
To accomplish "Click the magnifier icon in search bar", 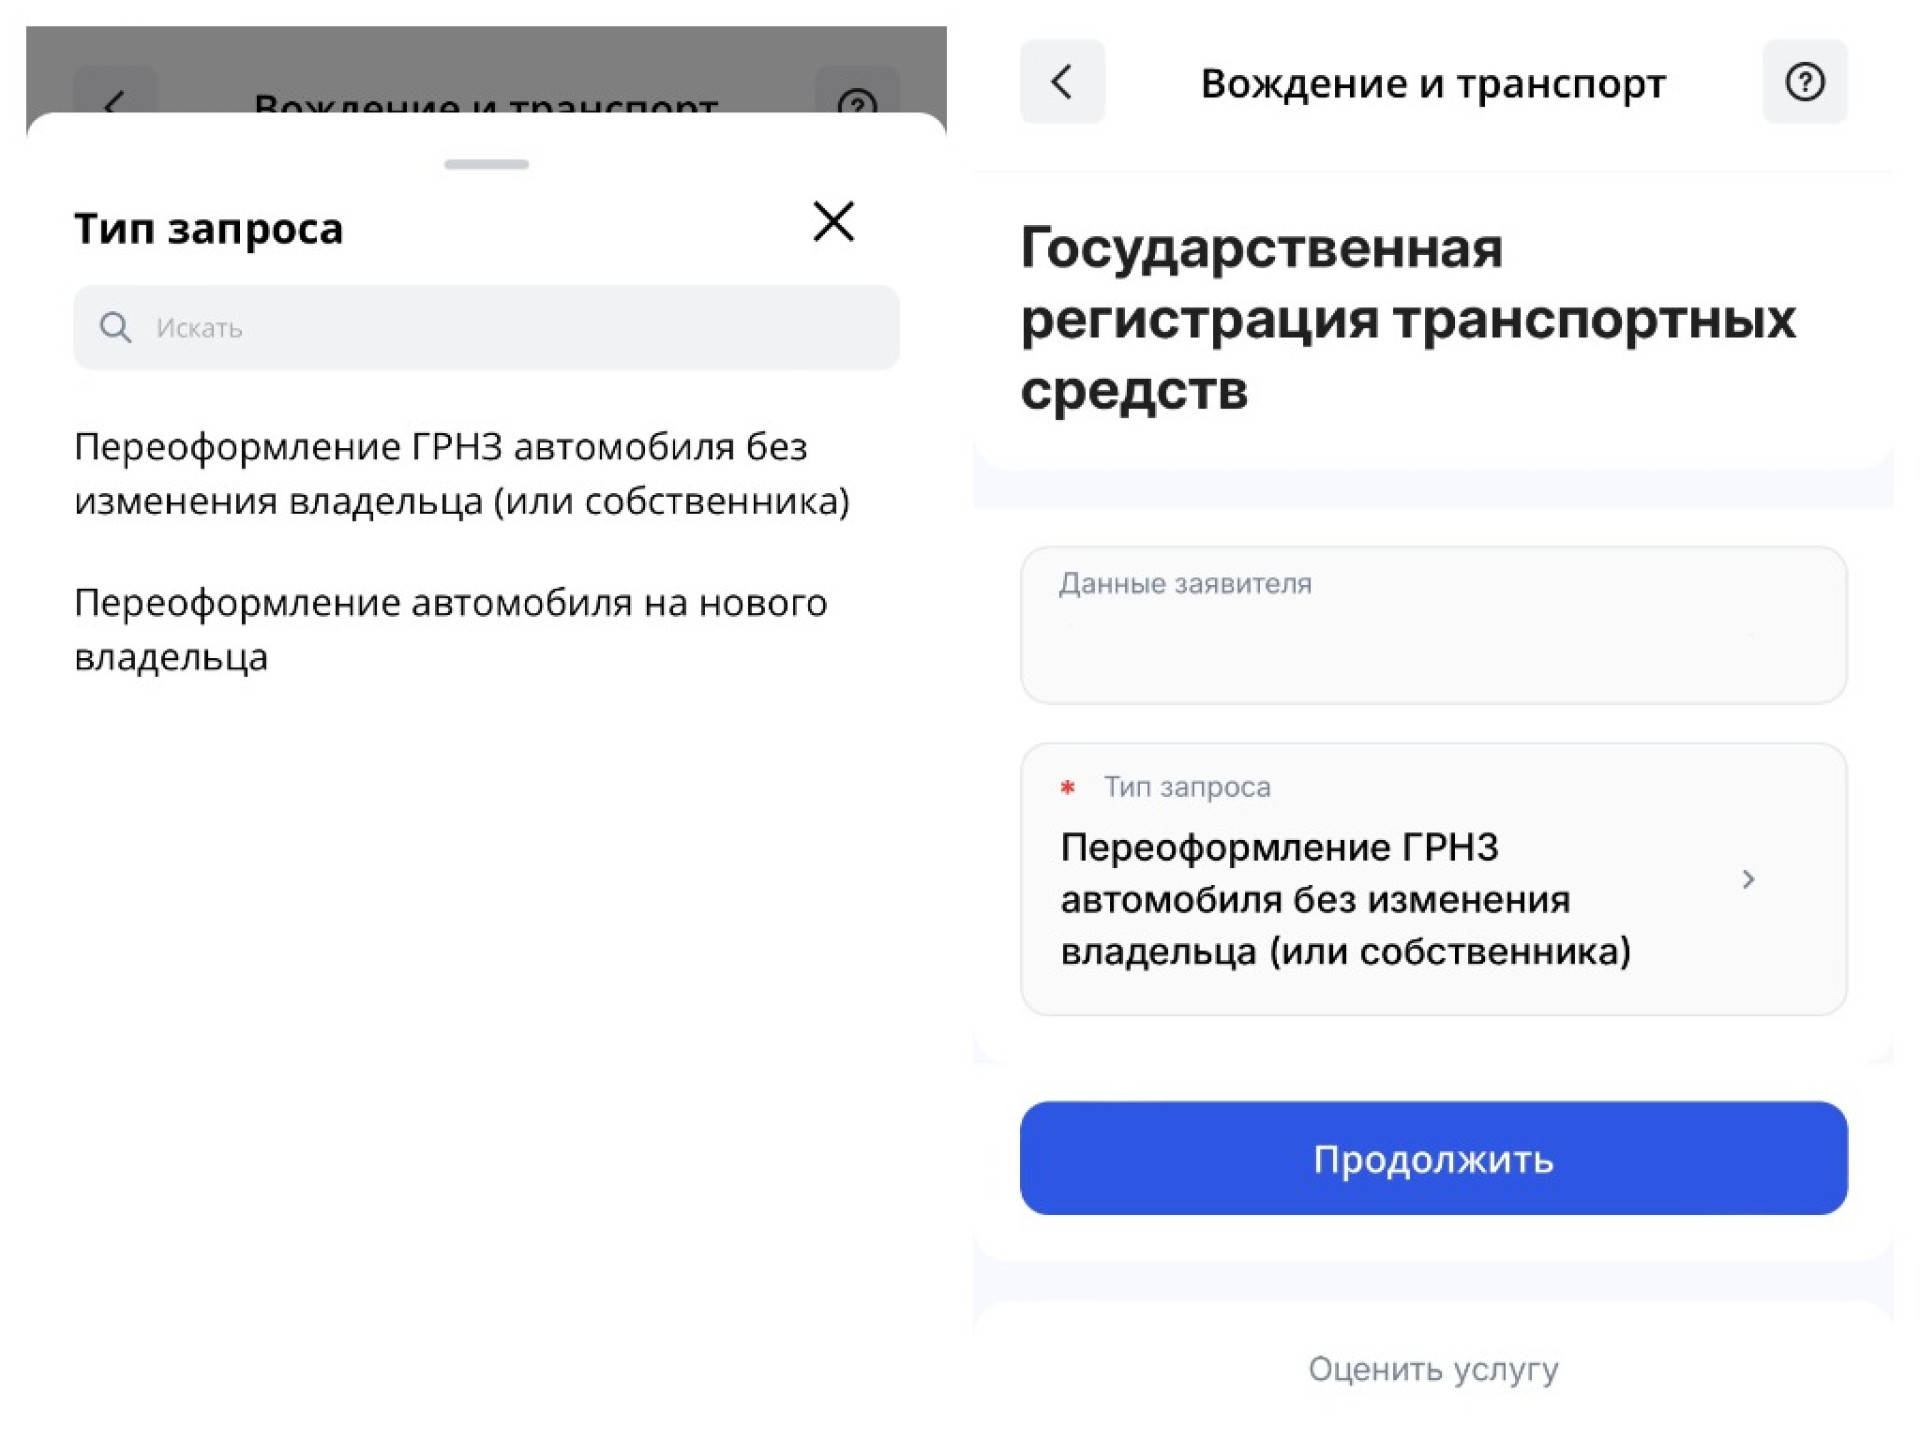I will (116, 327).
